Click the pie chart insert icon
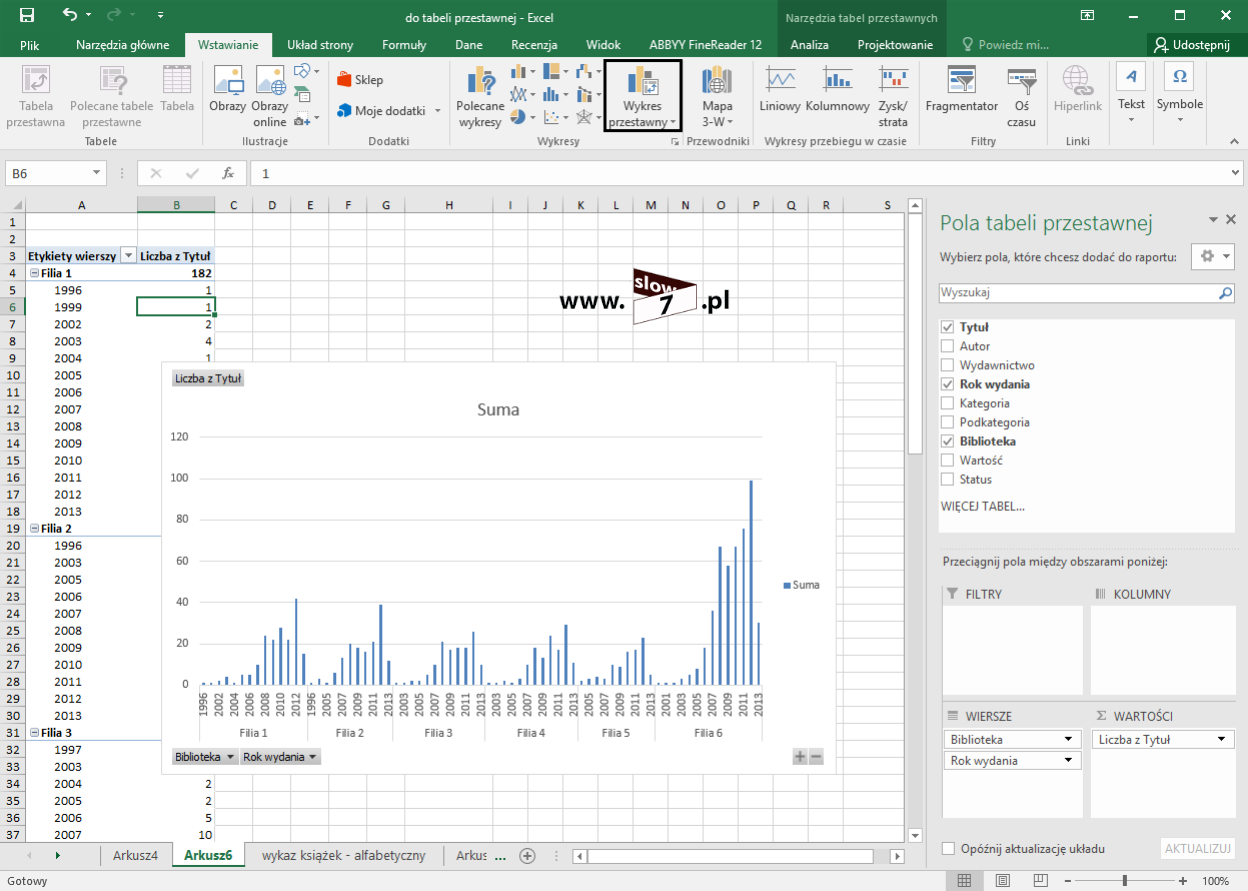The height and width of the screenshot is (891, 1248). click(517, 116)
